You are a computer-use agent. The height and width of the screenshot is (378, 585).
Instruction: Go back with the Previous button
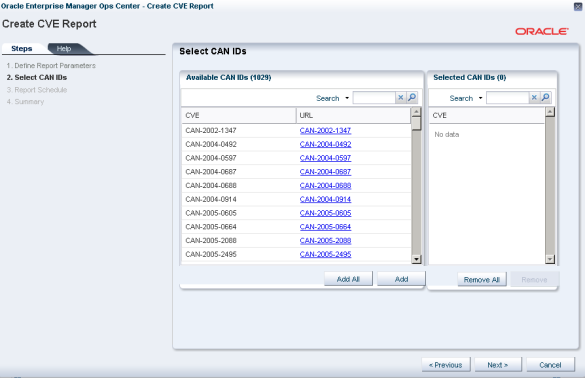click(x=446, y=365)
